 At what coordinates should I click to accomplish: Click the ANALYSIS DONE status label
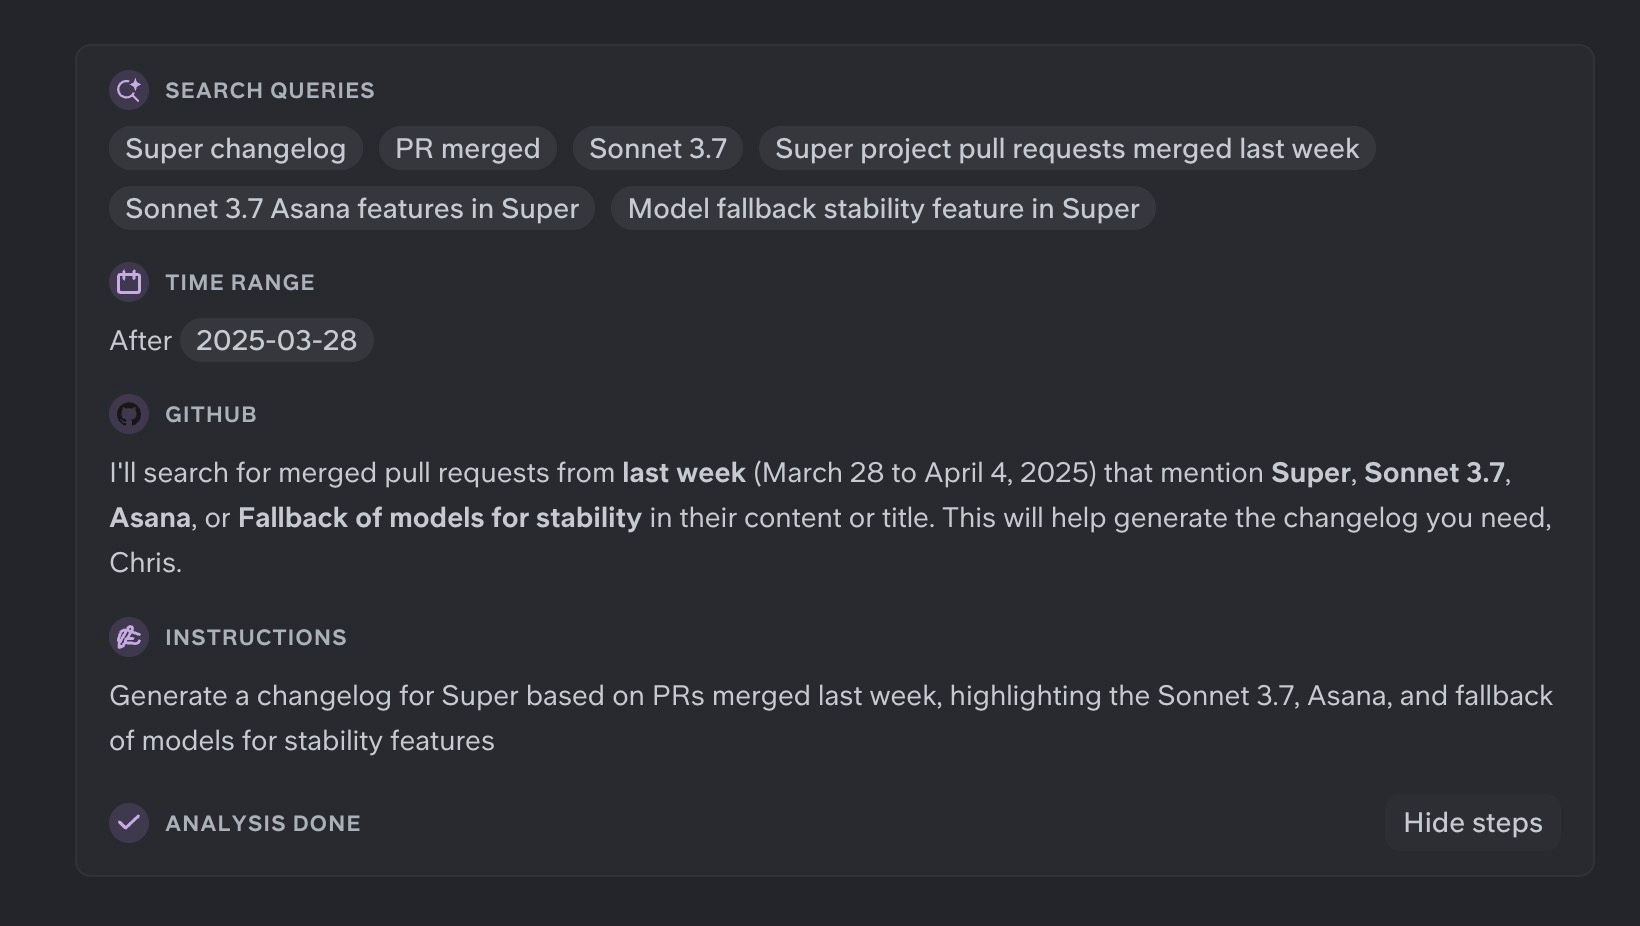[x=262, y=824]
